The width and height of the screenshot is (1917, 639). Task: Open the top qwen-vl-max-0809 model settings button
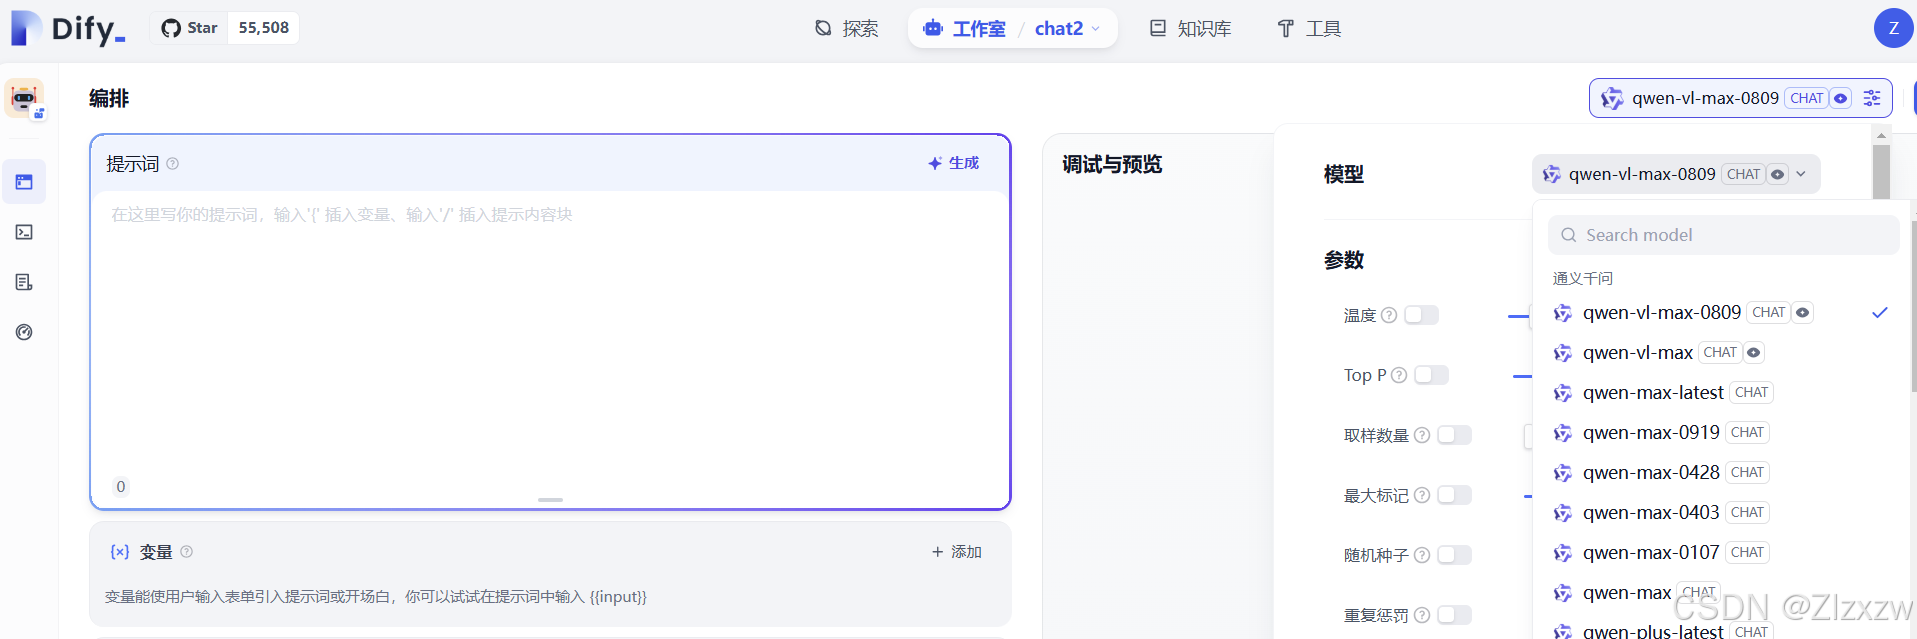1740,98
